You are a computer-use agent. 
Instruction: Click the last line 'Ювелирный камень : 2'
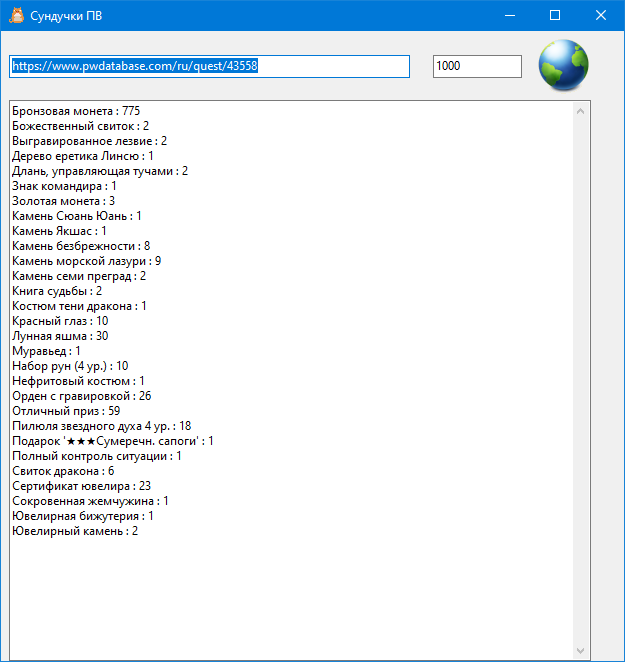click(75, 531)
